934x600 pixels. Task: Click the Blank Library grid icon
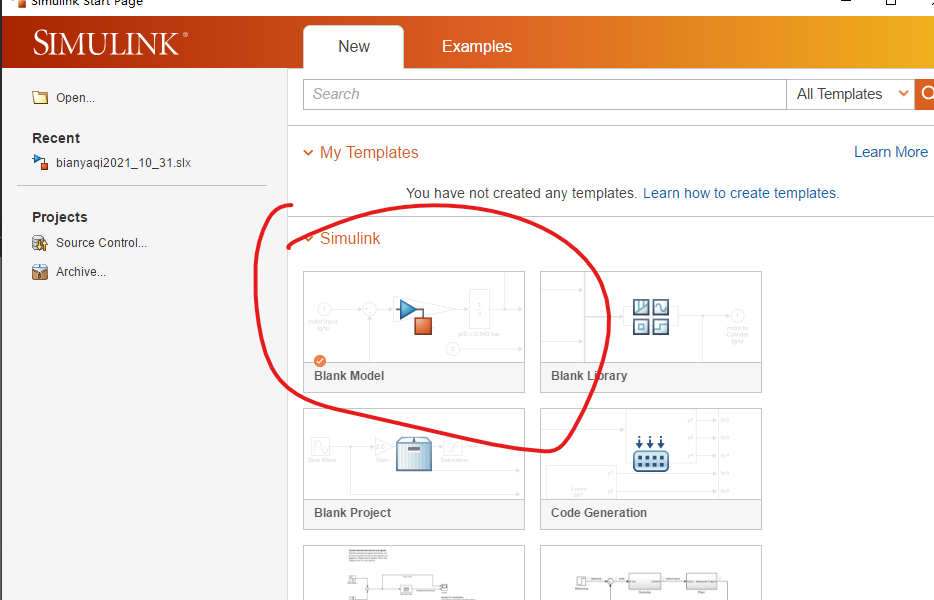(650, 316)
